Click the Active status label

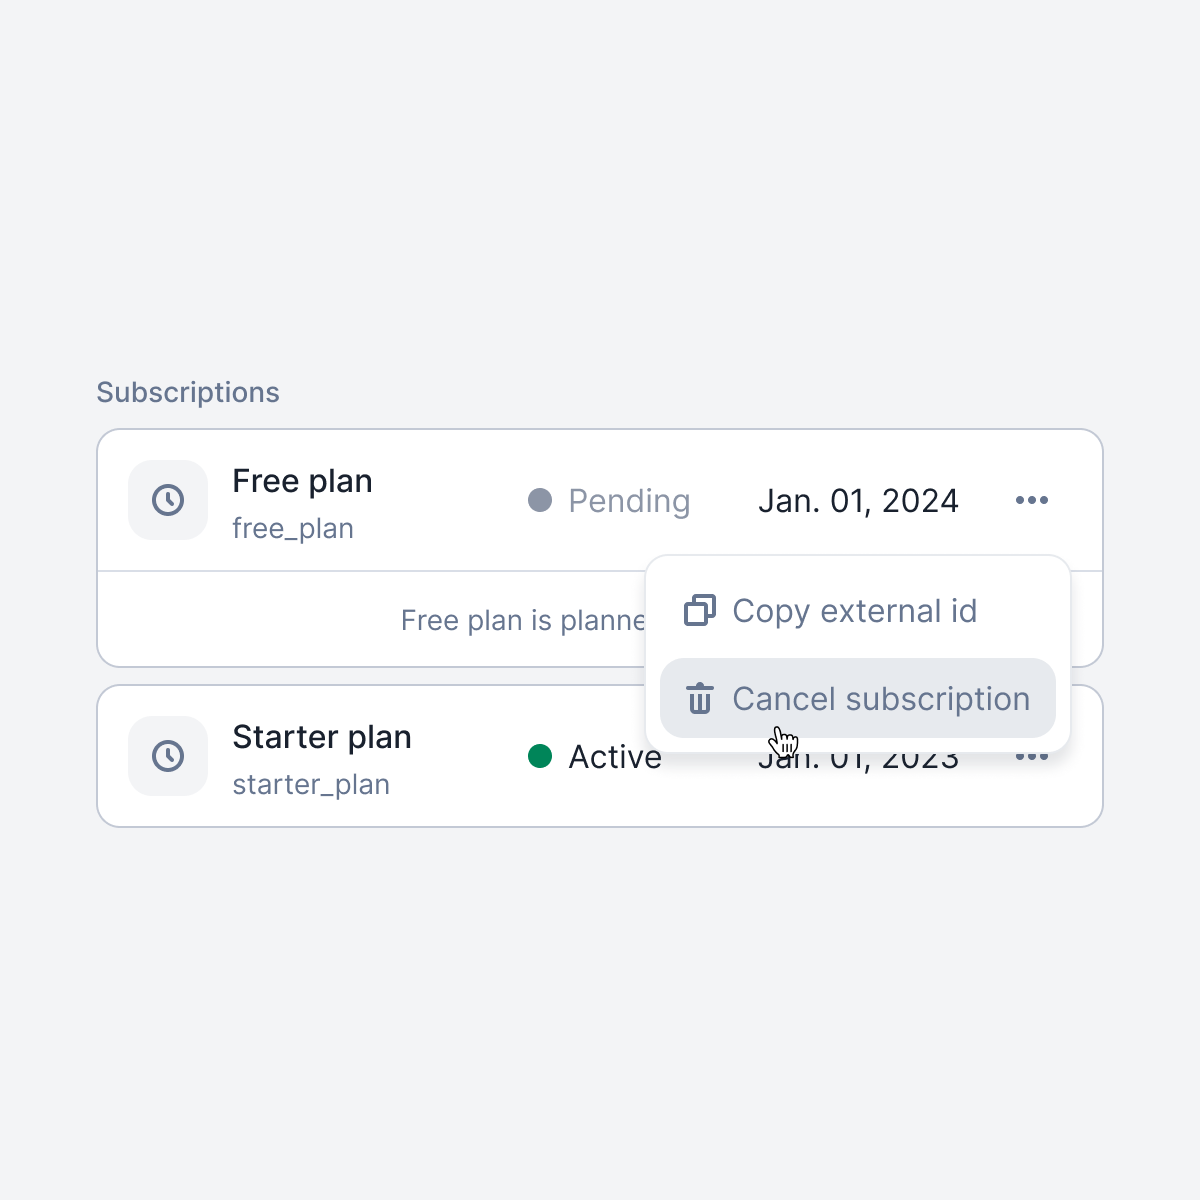pos(615,757)
